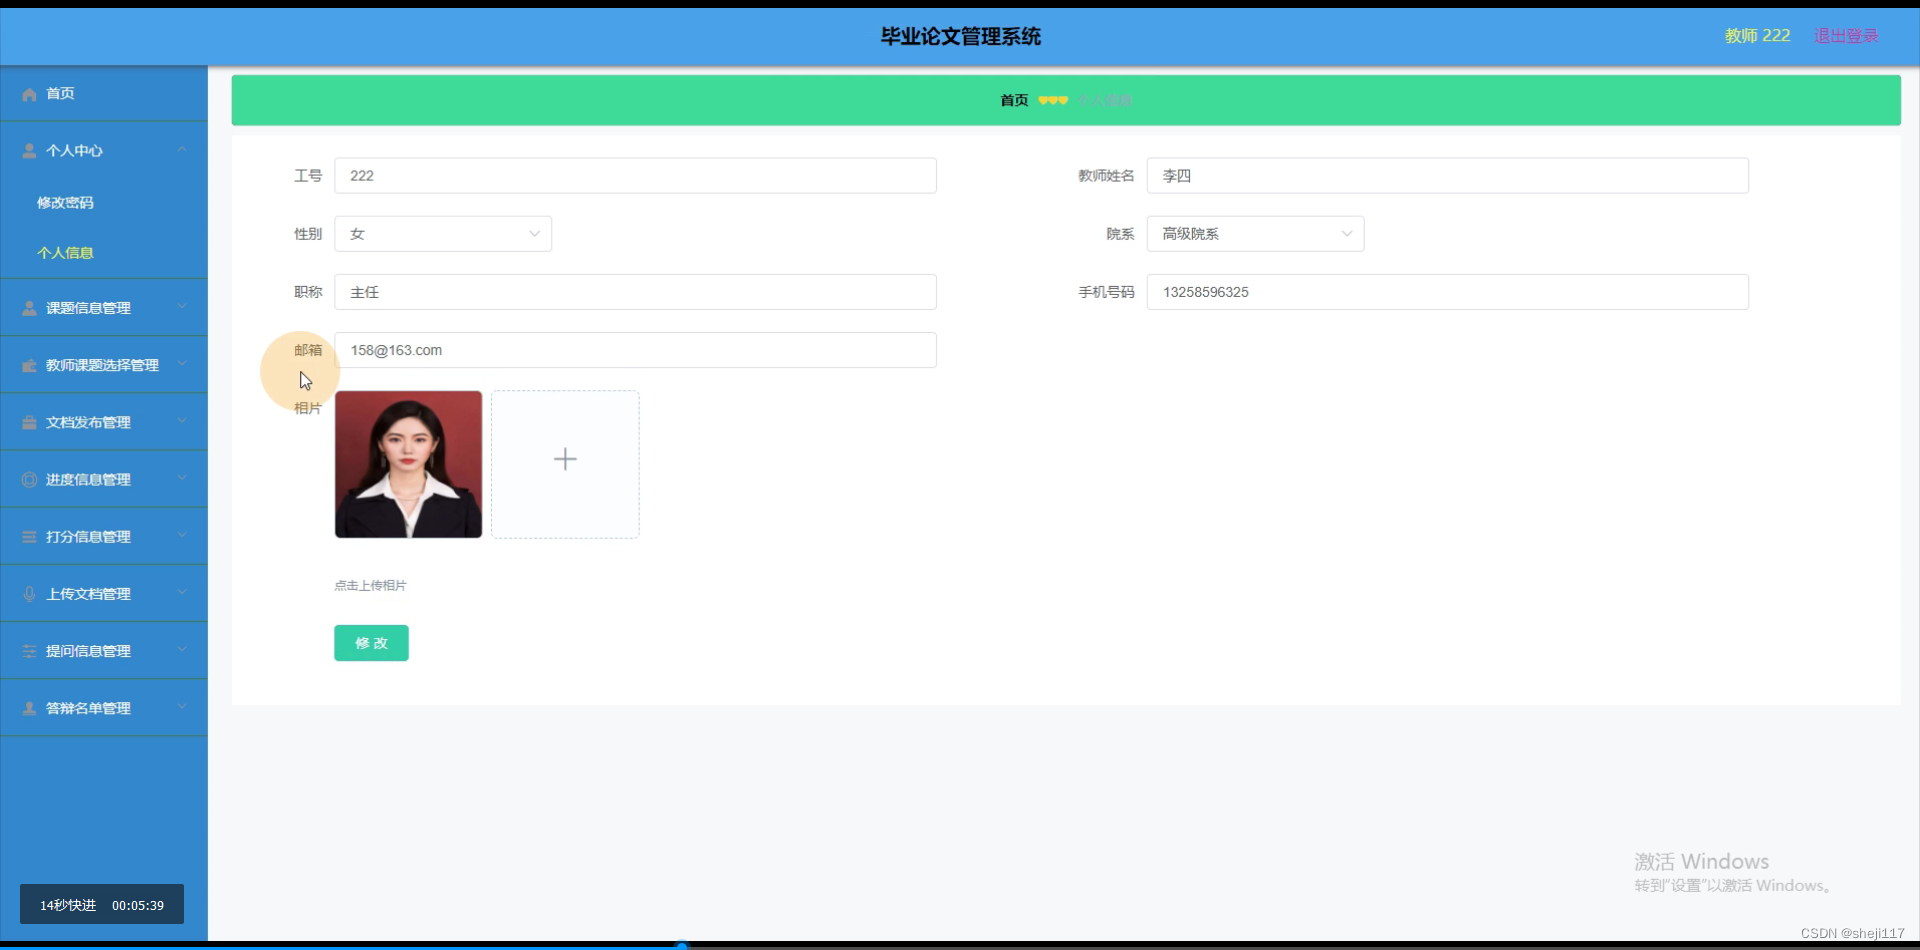The height and width of the screenshot is (950, 1920).
Task: Click the 邮箱 email input field
Action: [x=635, y=350]
